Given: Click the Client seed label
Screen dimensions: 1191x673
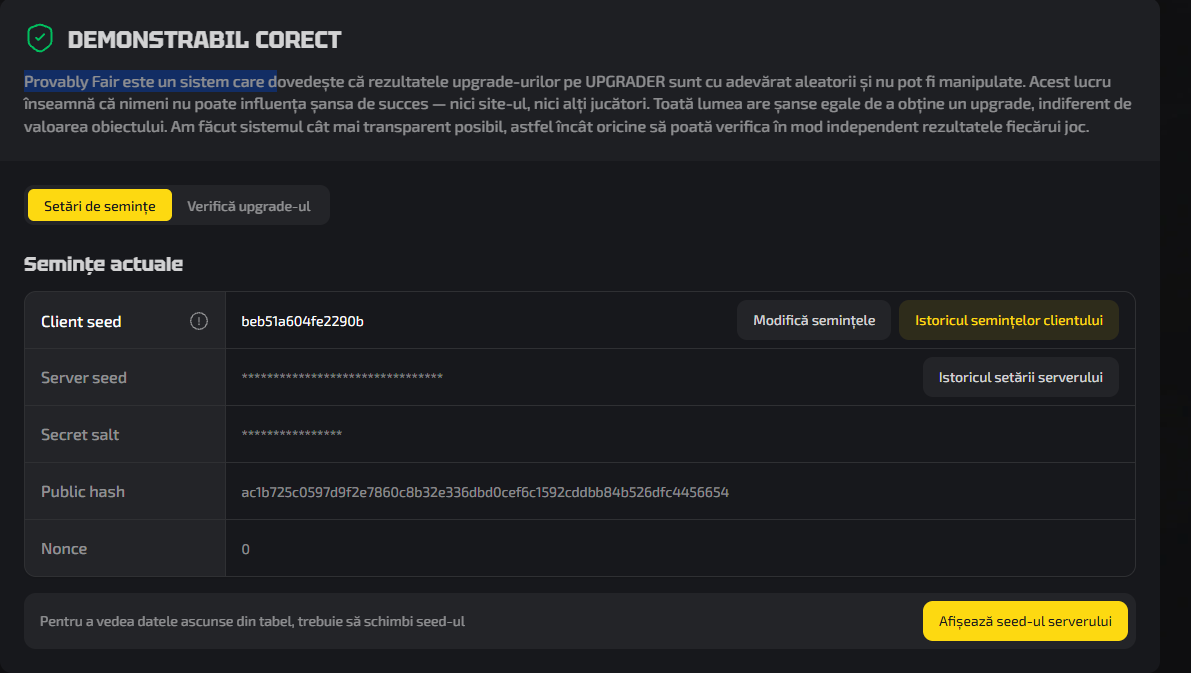Looking at the screenshot, I should 81,321.
